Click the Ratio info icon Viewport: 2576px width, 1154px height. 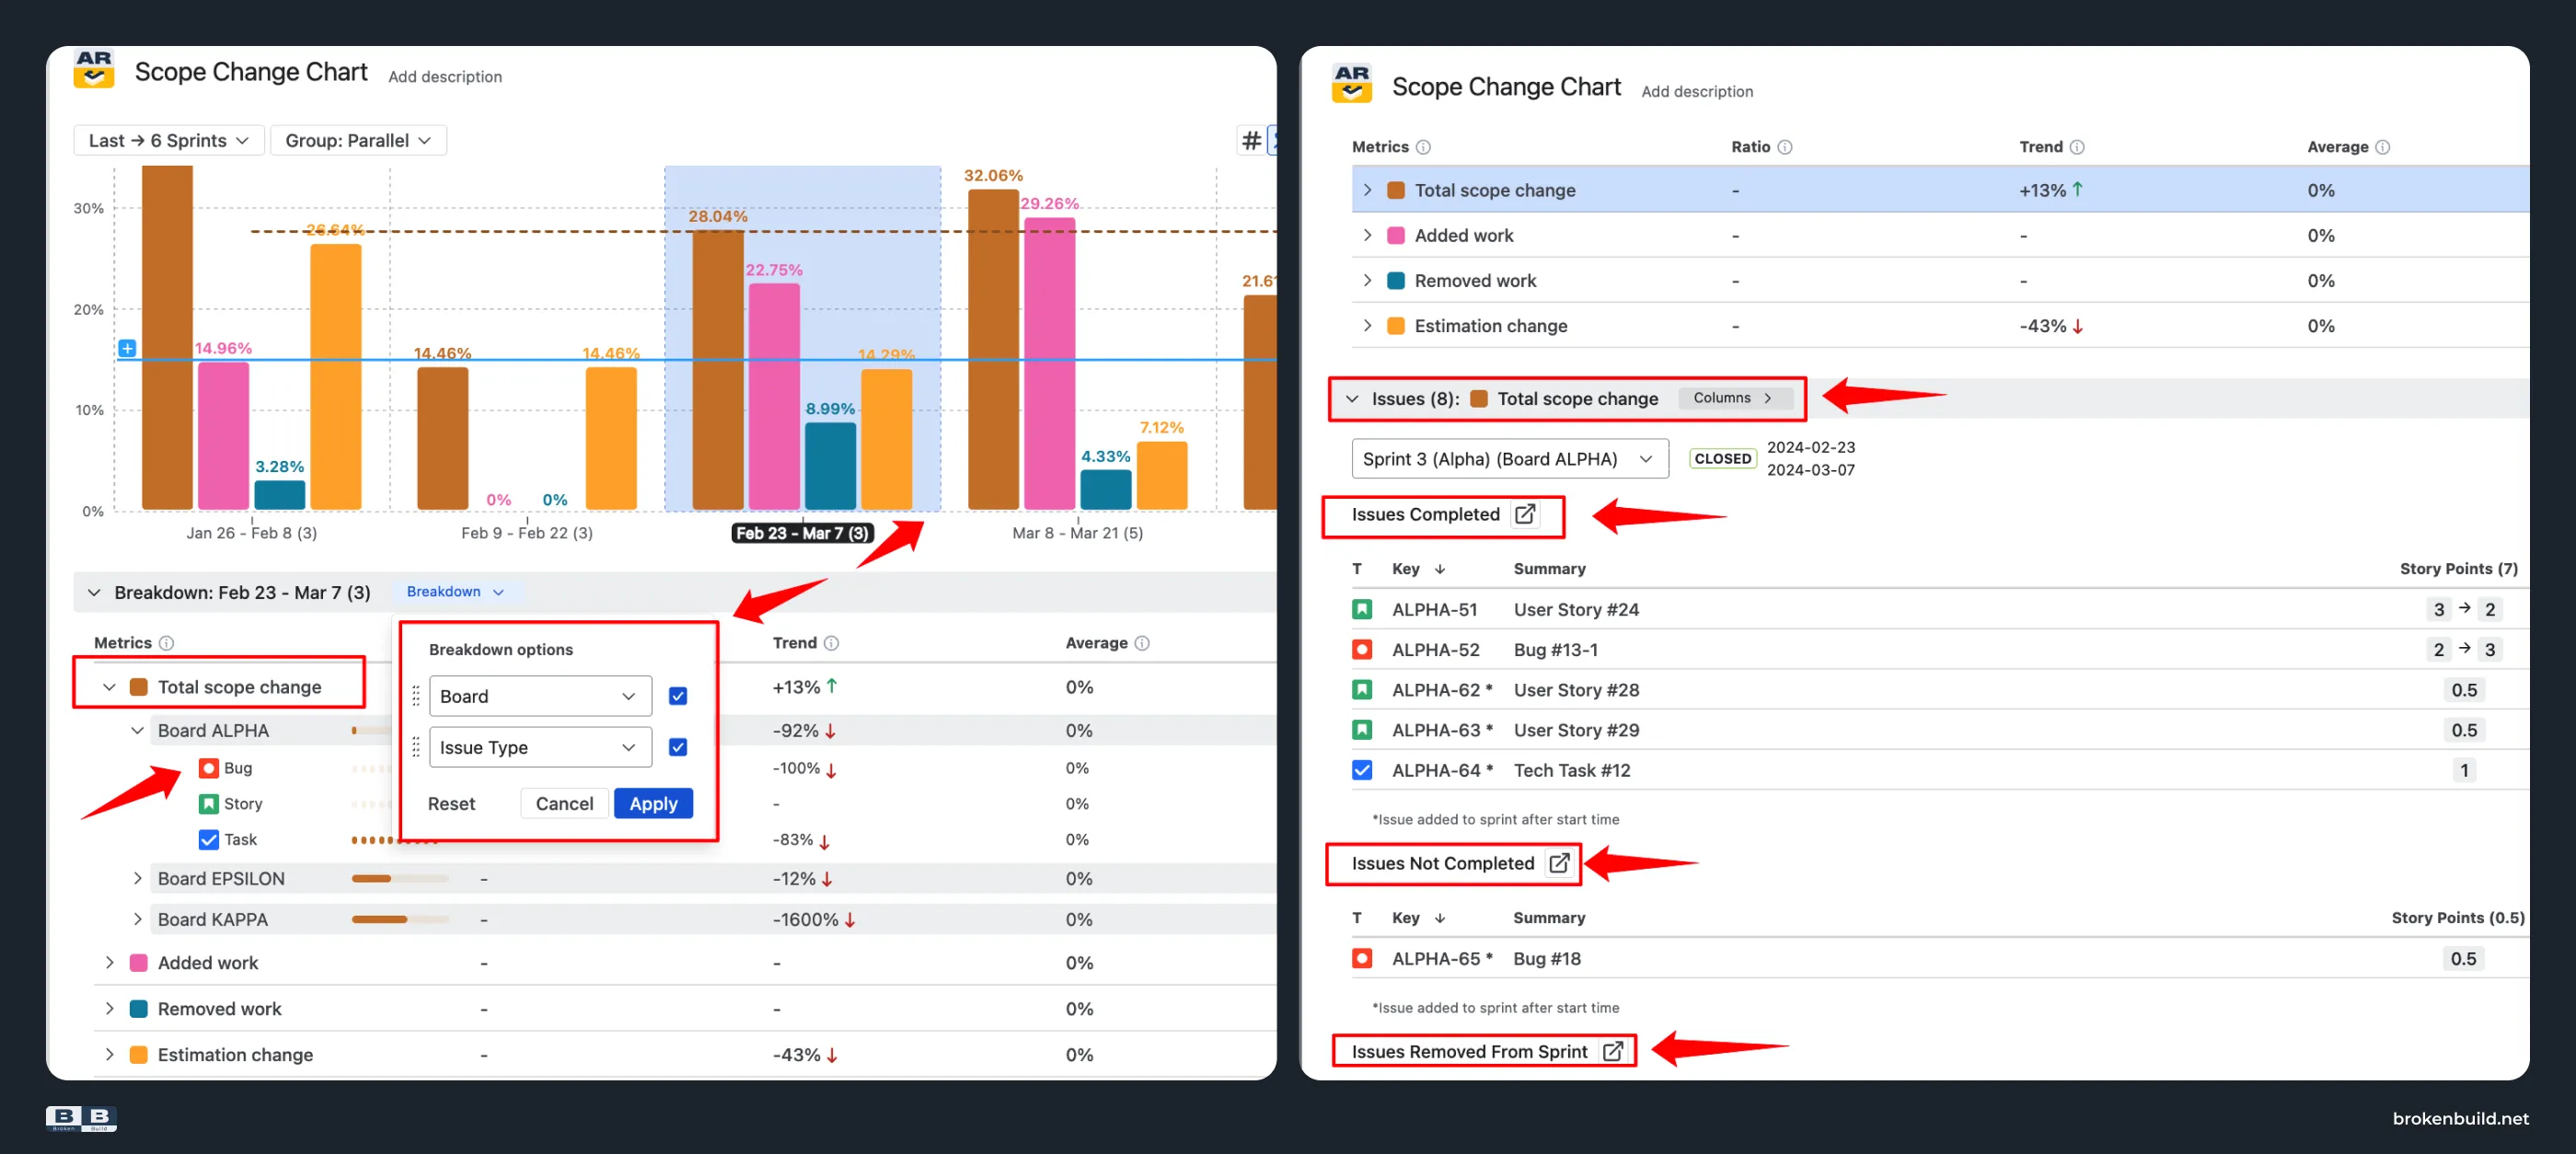click(1785, 147)
